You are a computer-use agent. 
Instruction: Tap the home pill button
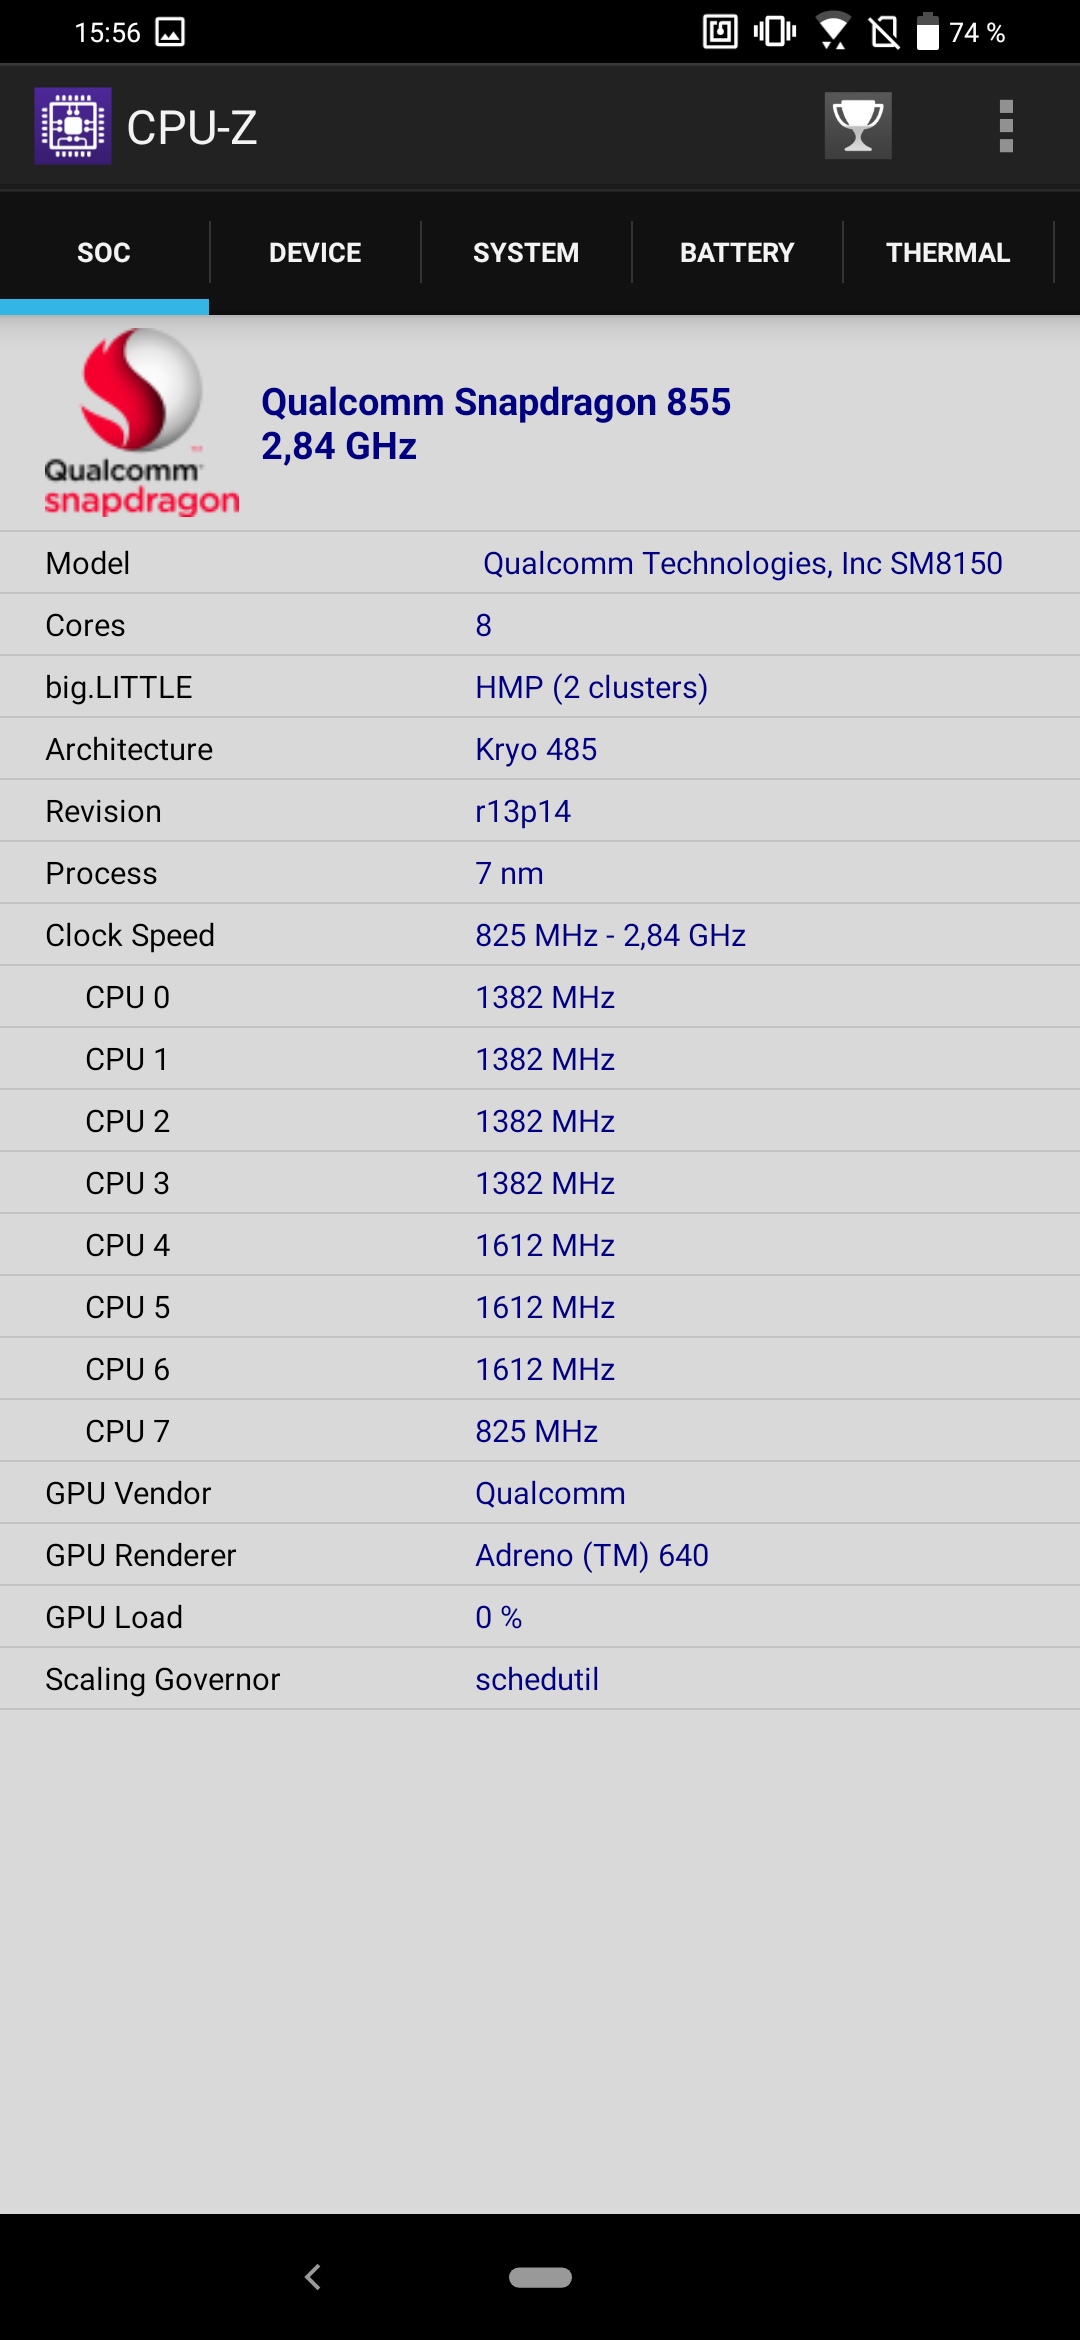[540, 2277]
